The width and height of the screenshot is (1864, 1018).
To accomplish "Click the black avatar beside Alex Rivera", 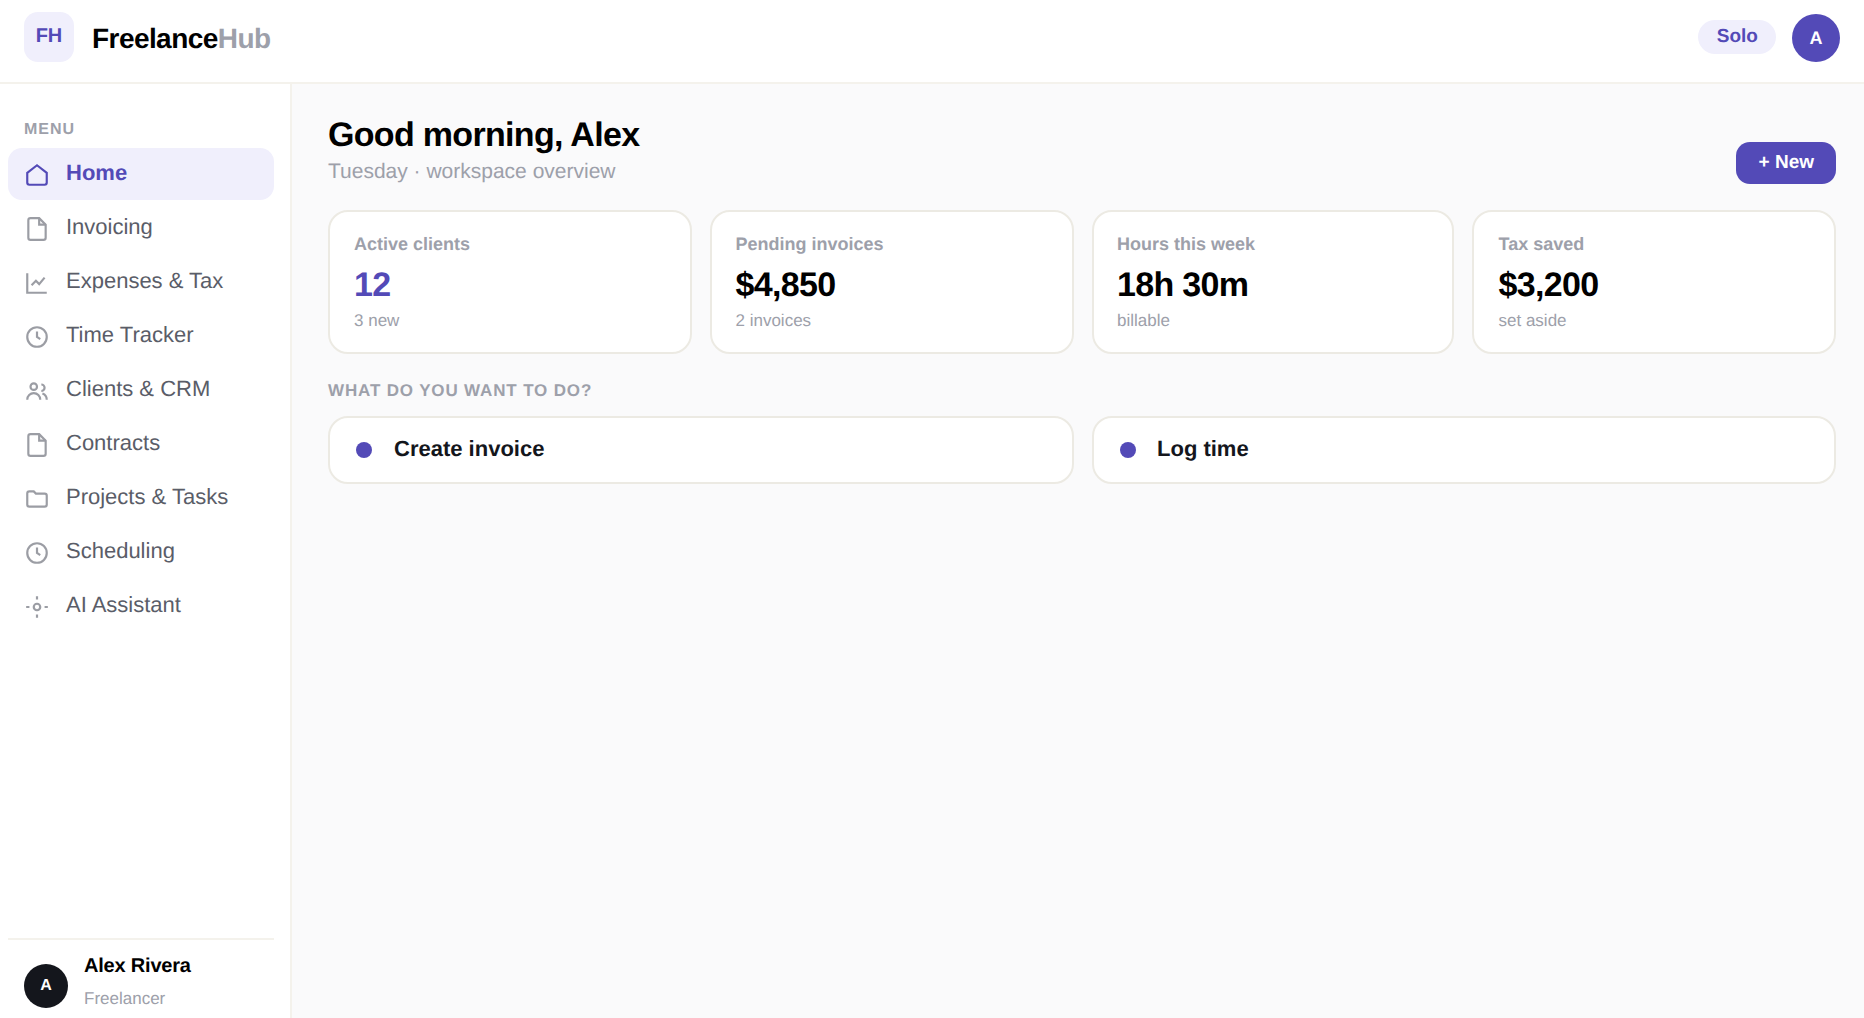I will point(46,986).
